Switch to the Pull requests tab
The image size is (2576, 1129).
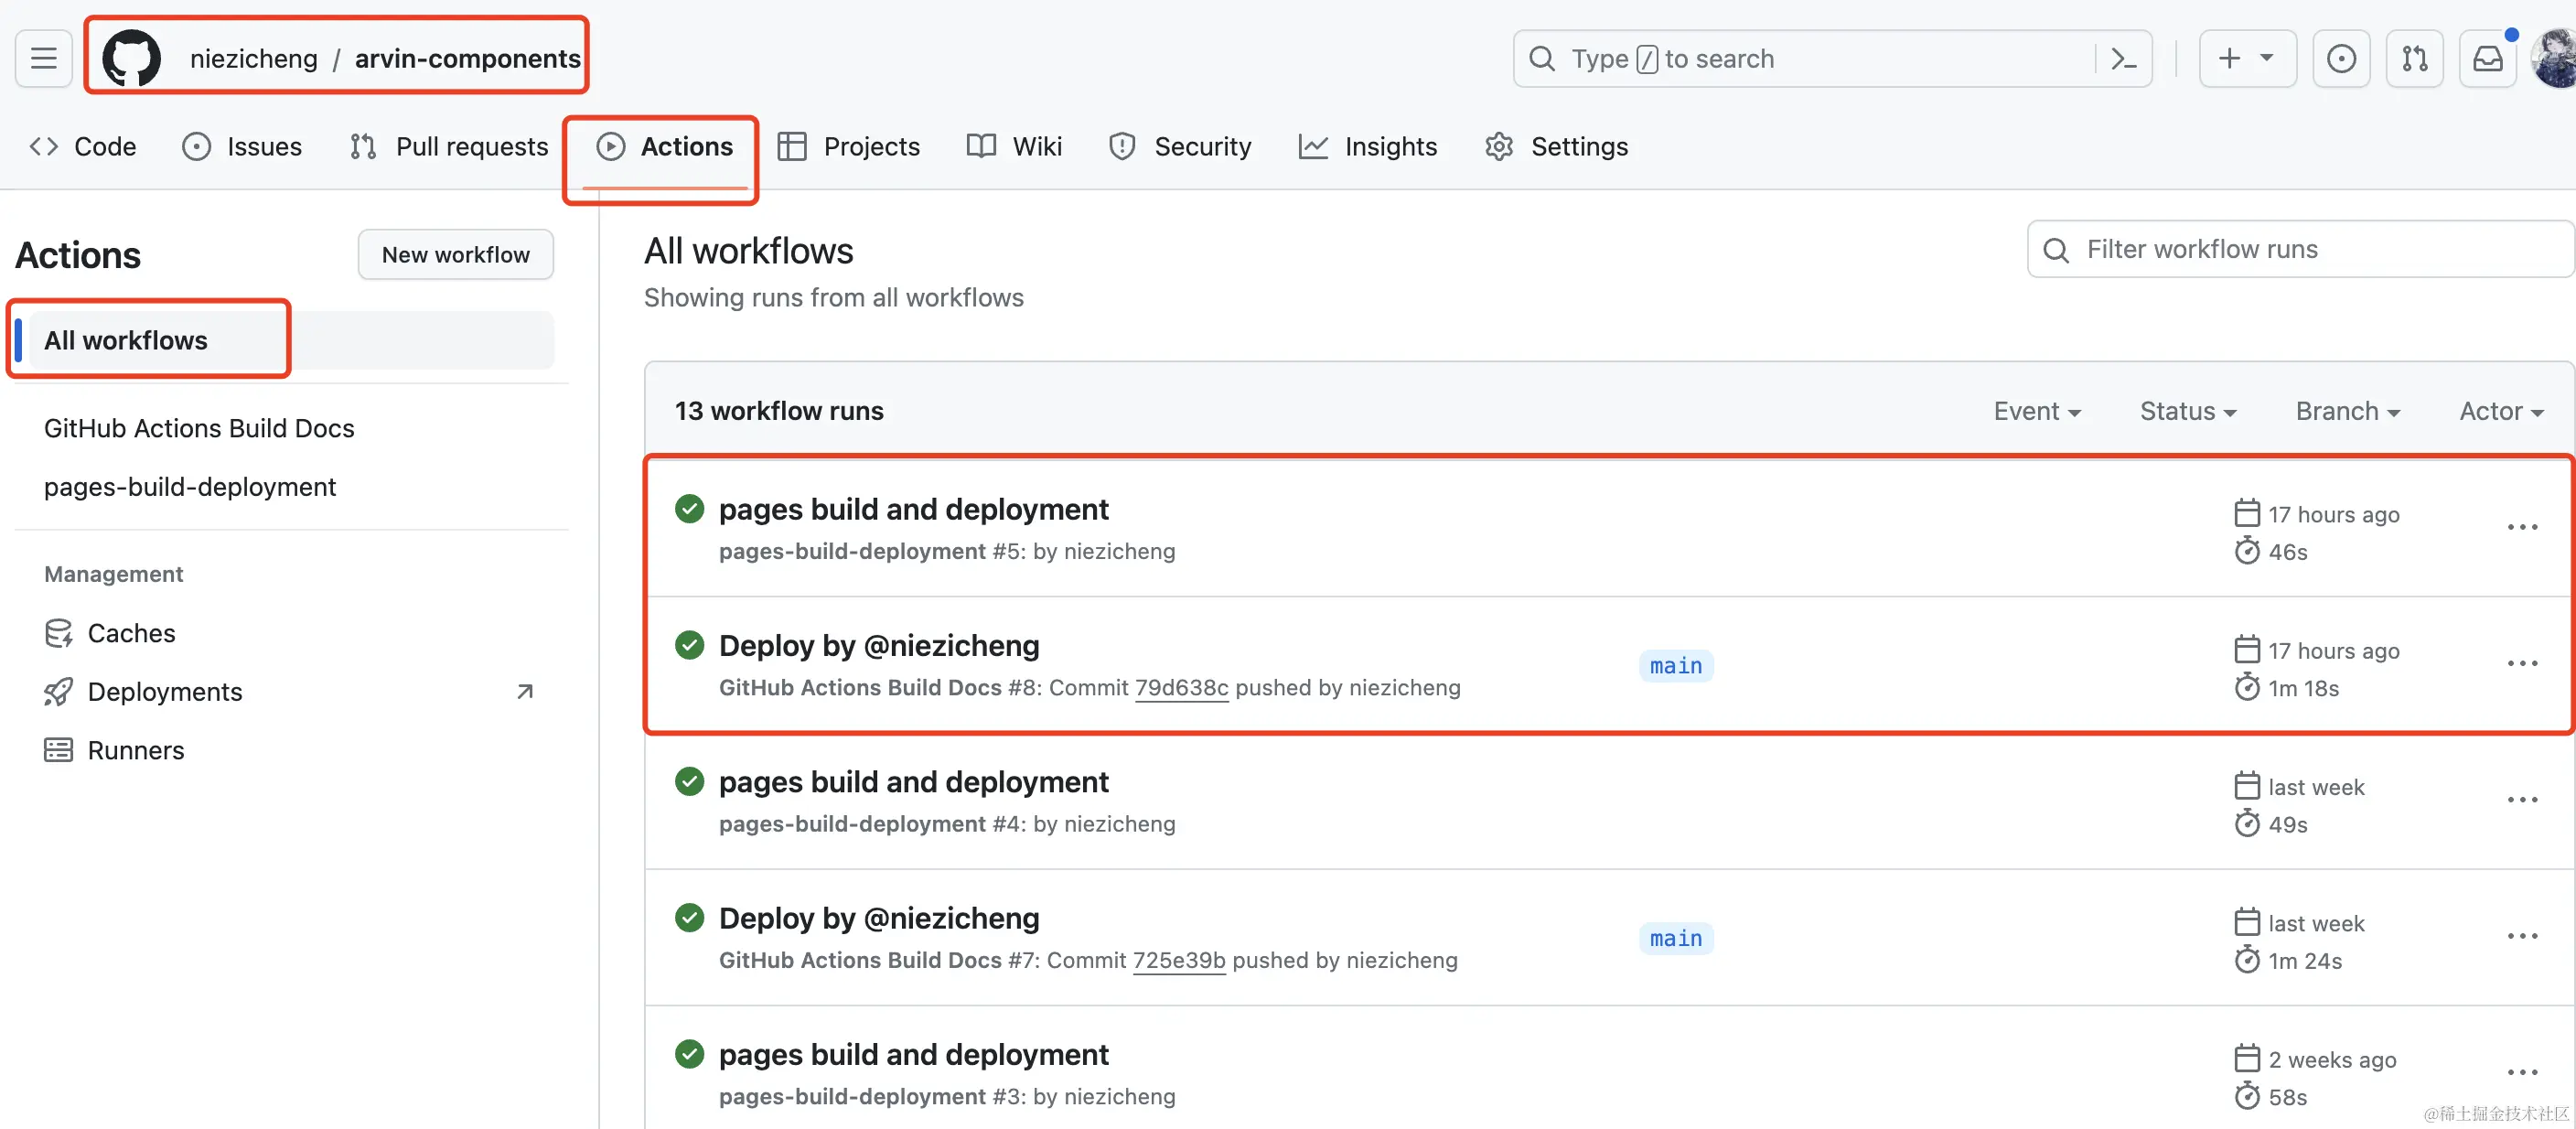pyautogui.click(x=449, y=147)
